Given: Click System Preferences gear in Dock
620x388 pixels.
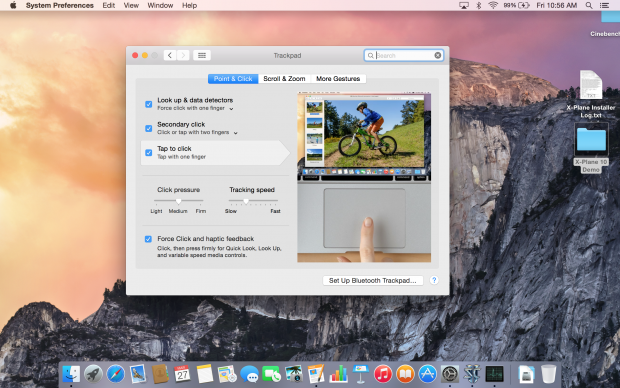Looking at the screenshot, I should (450, 374).
